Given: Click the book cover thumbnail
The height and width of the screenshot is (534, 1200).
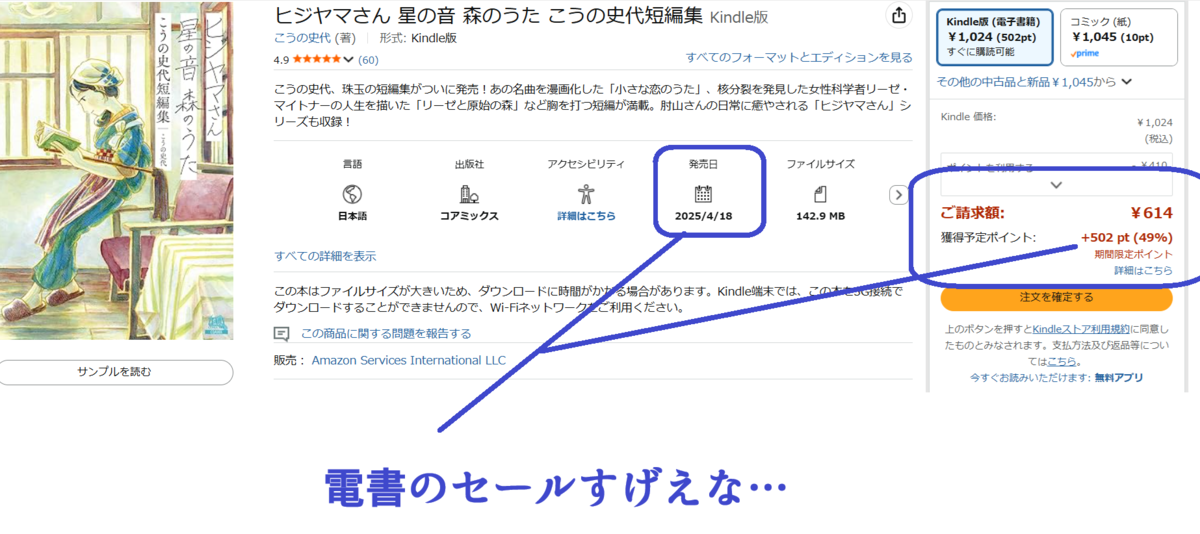Looking at the screenshot, I should [117, 170].
